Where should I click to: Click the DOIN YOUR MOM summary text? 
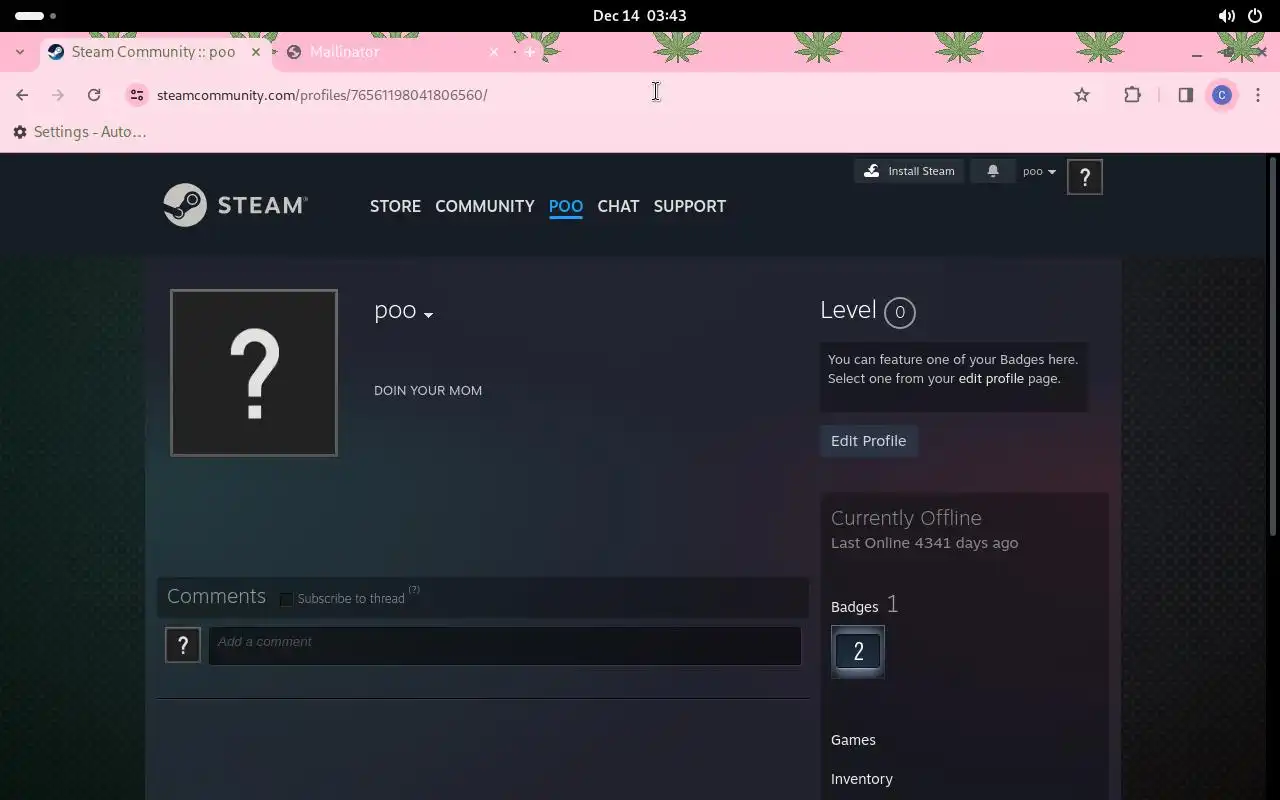tap(428, 390)
